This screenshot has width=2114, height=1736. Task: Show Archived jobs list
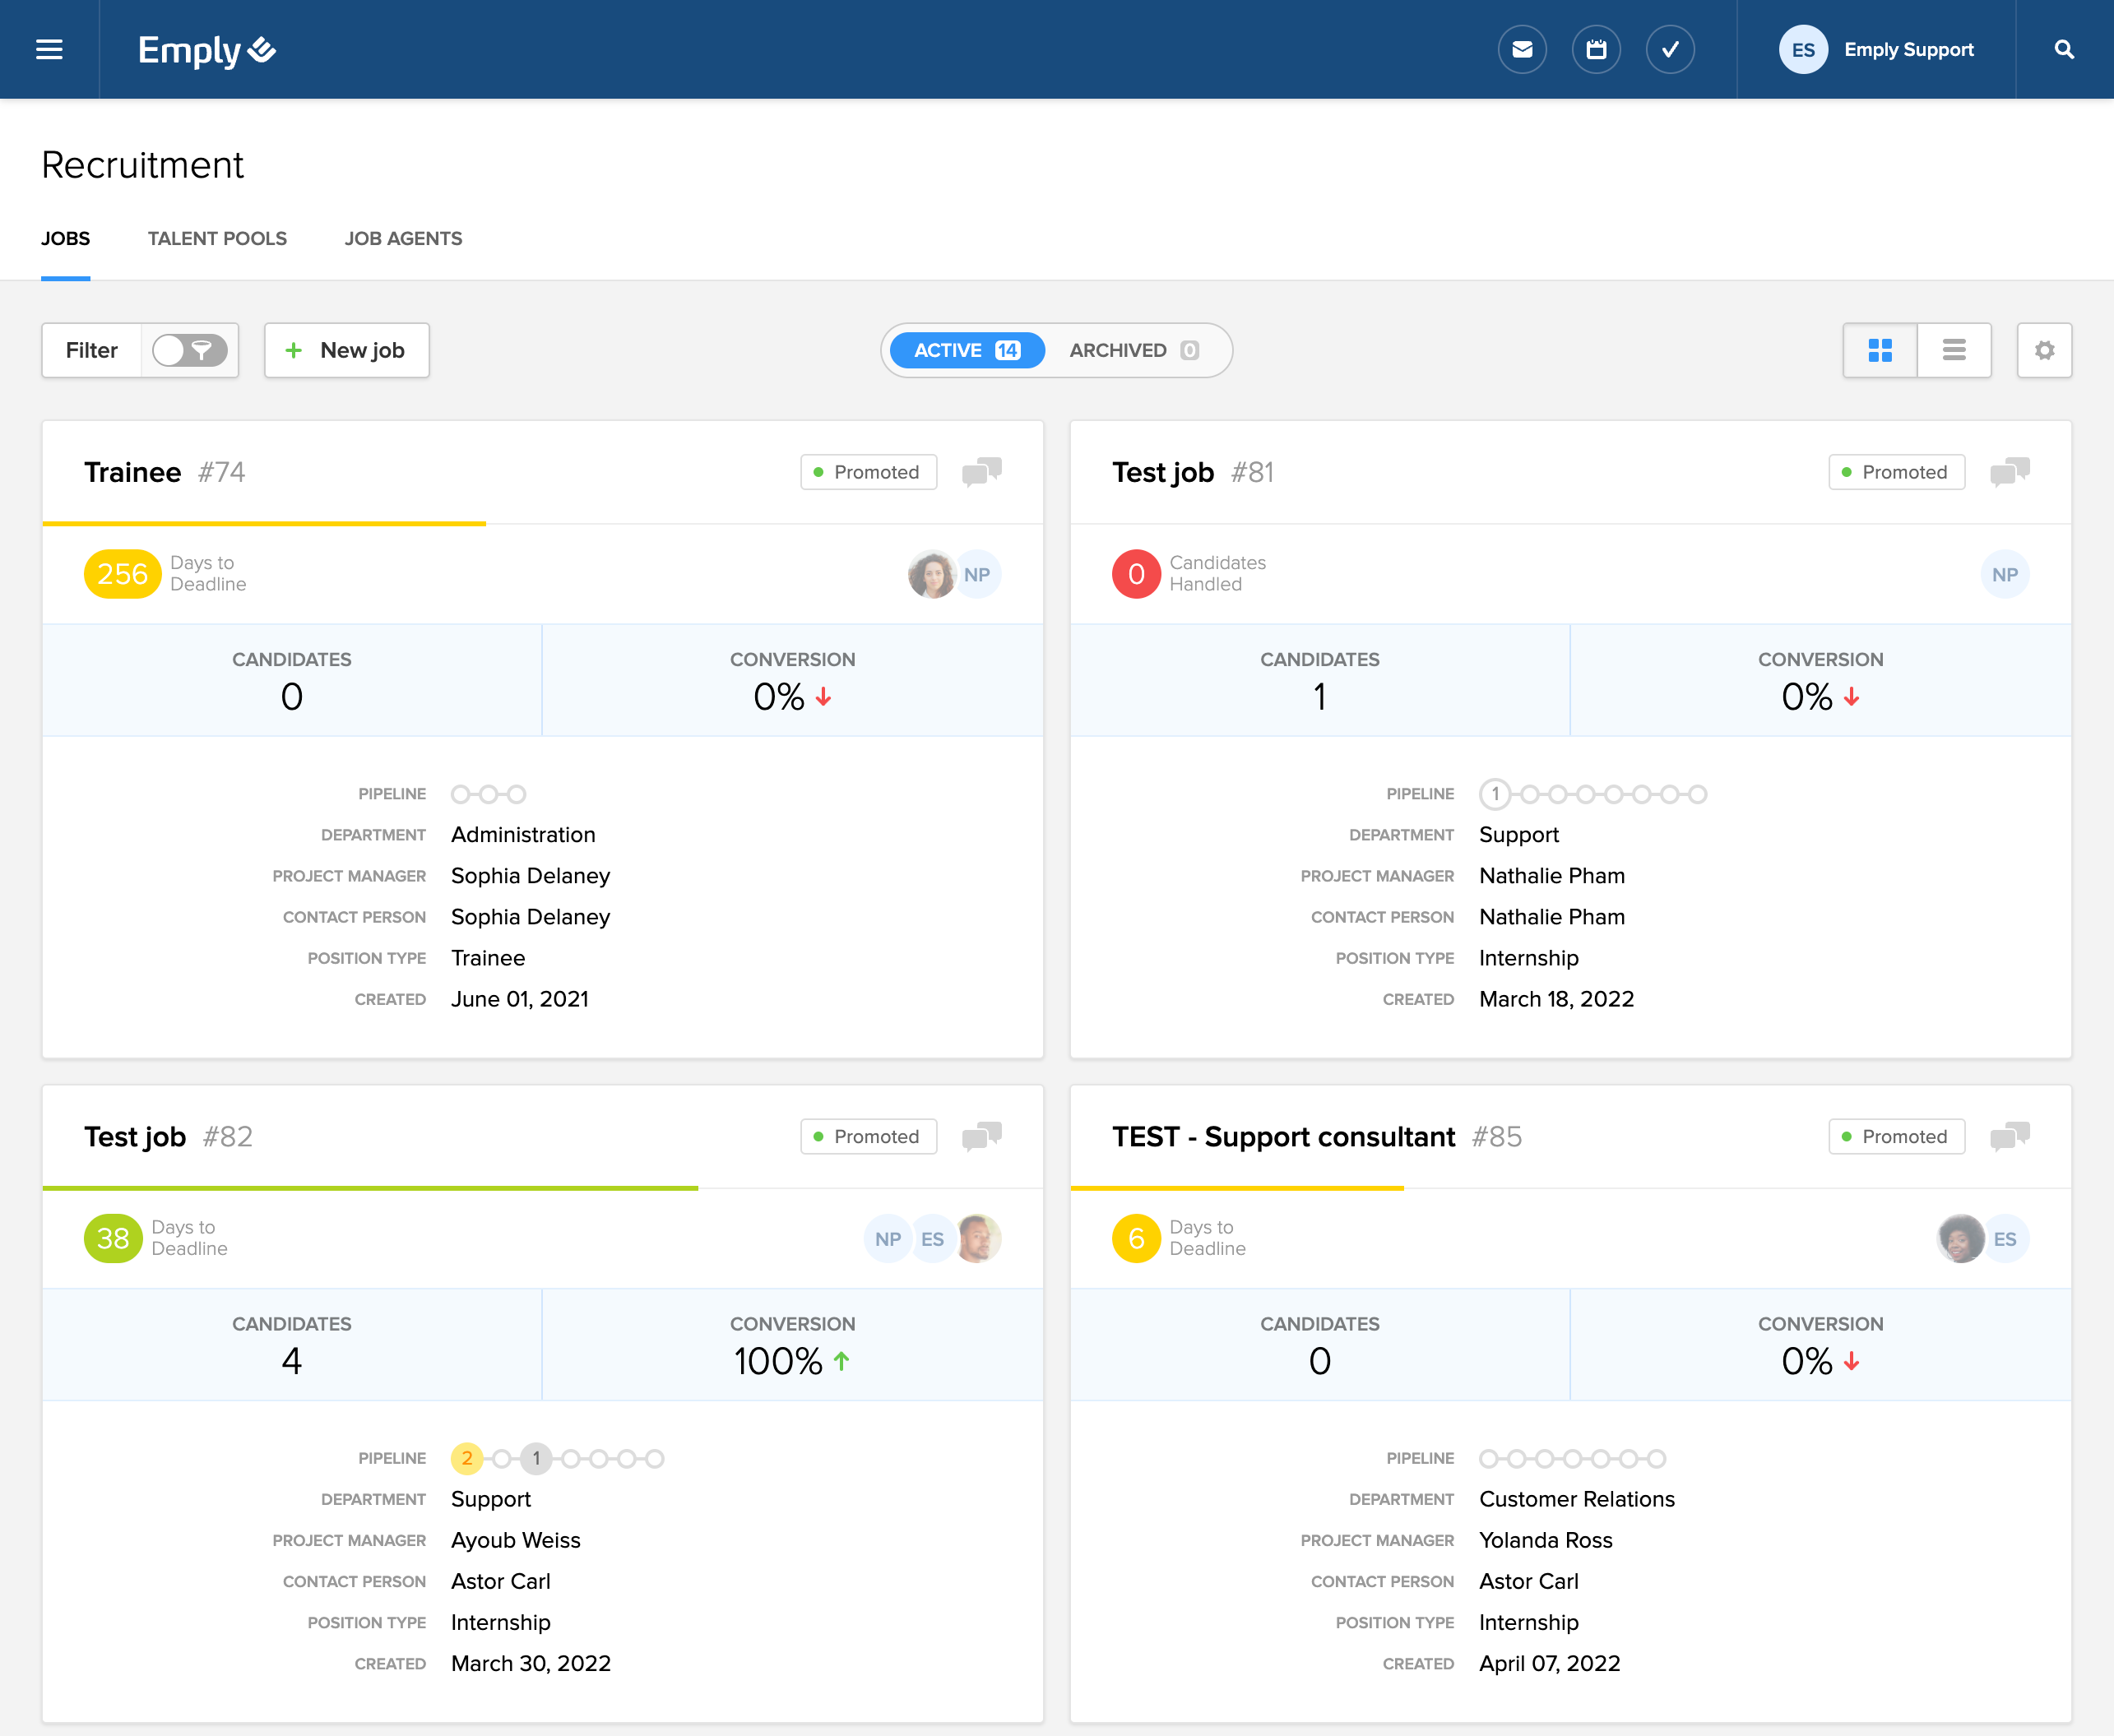click(1133, 350)
